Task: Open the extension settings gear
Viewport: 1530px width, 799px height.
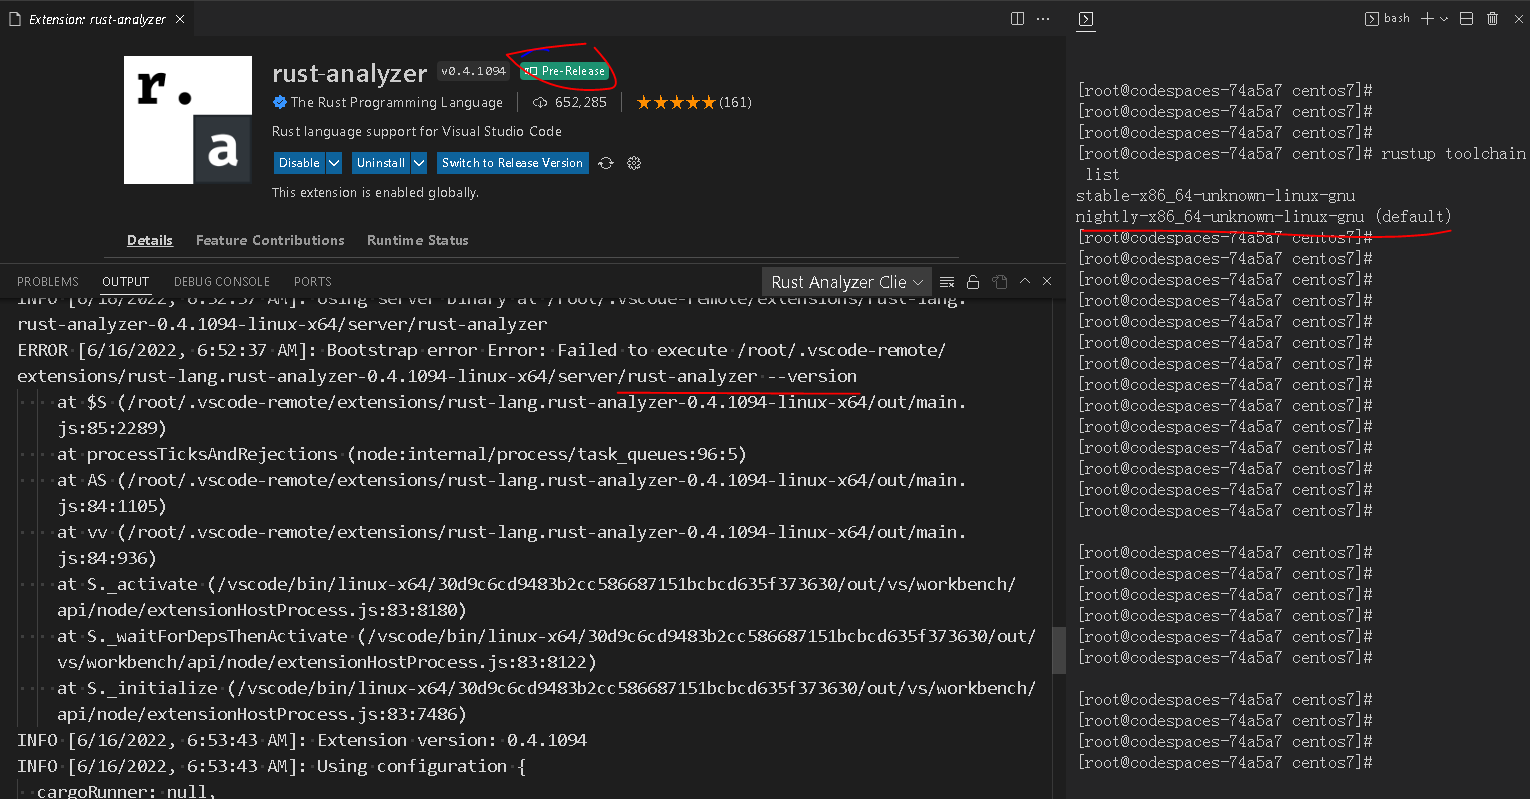Action: coord(634,162)
